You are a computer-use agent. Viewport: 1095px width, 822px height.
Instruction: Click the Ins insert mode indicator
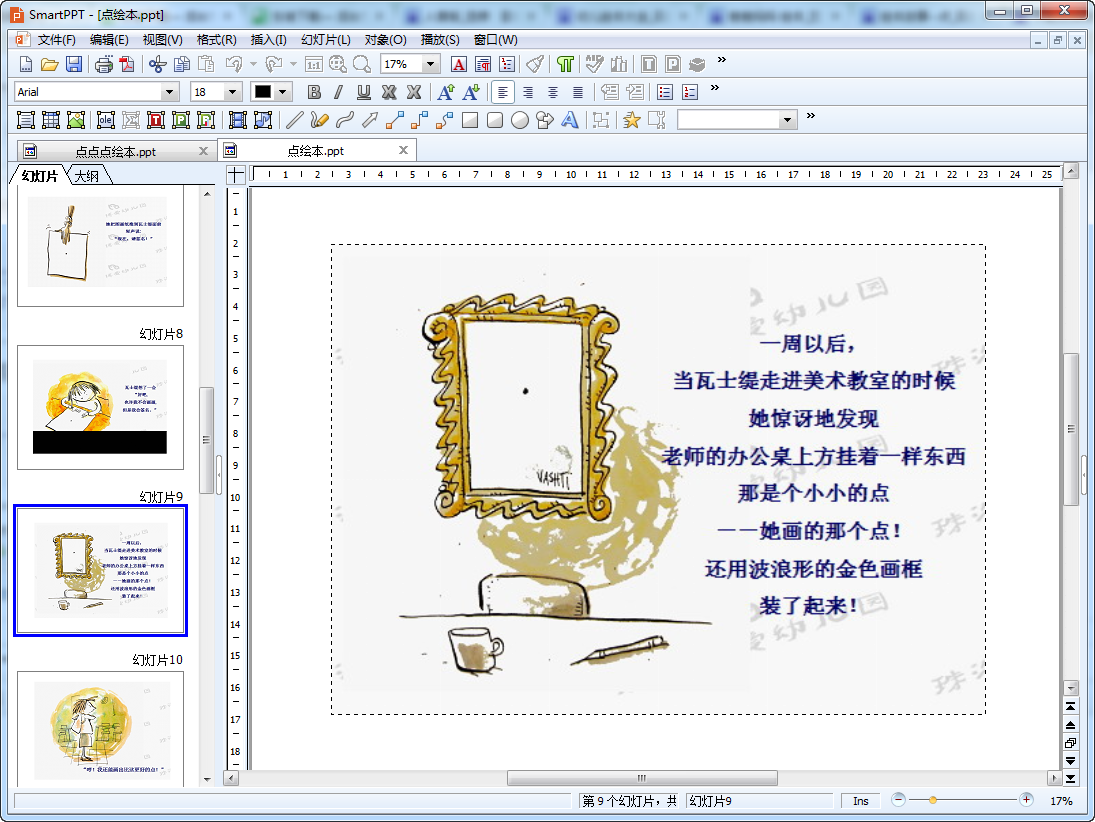[860, 801]
